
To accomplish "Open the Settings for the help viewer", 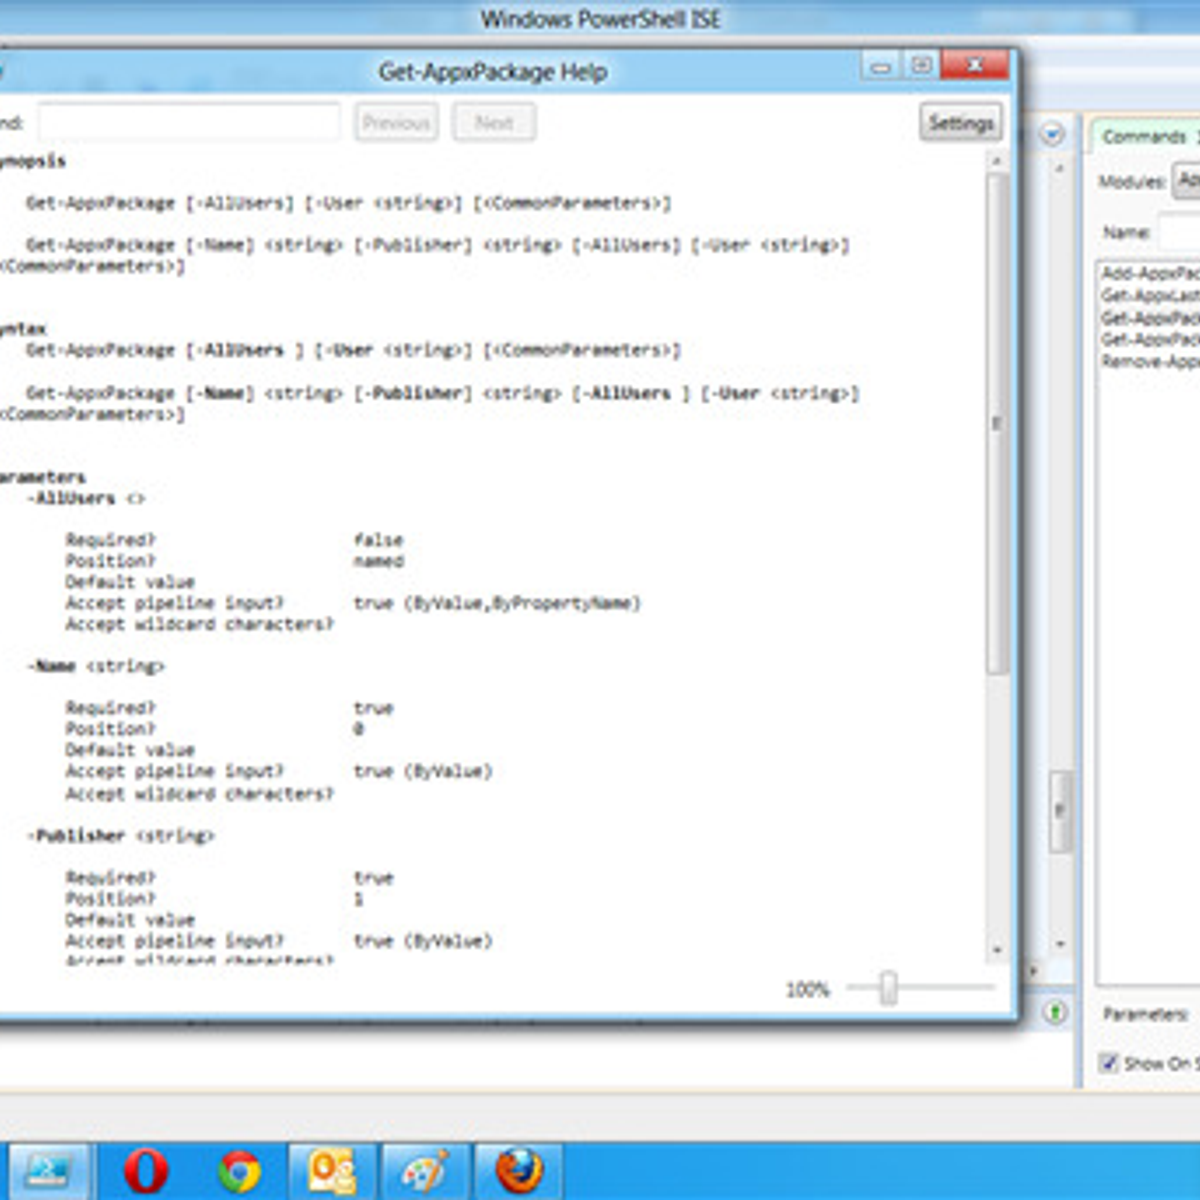I will point(959,122).
